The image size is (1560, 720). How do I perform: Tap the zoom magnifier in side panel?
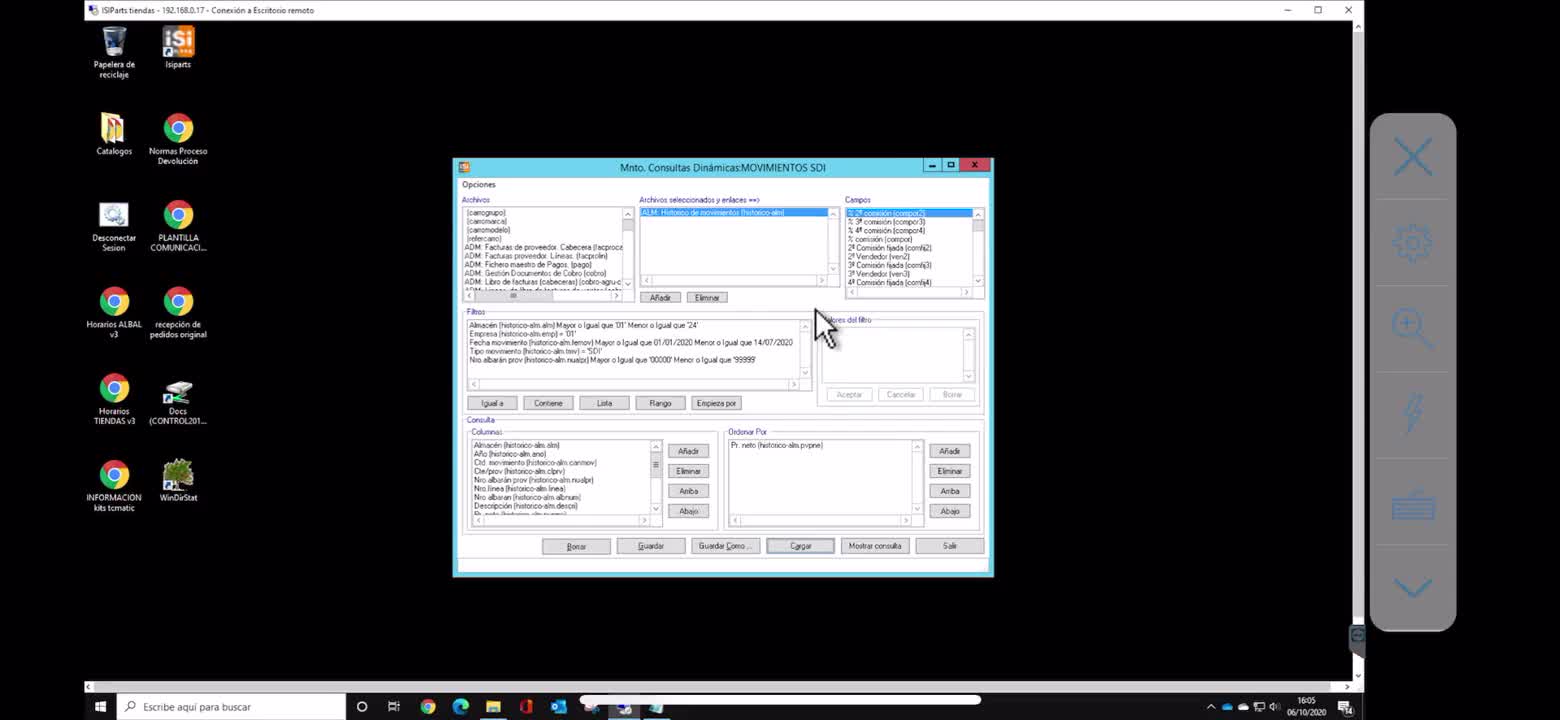(x=1413, y=329)
